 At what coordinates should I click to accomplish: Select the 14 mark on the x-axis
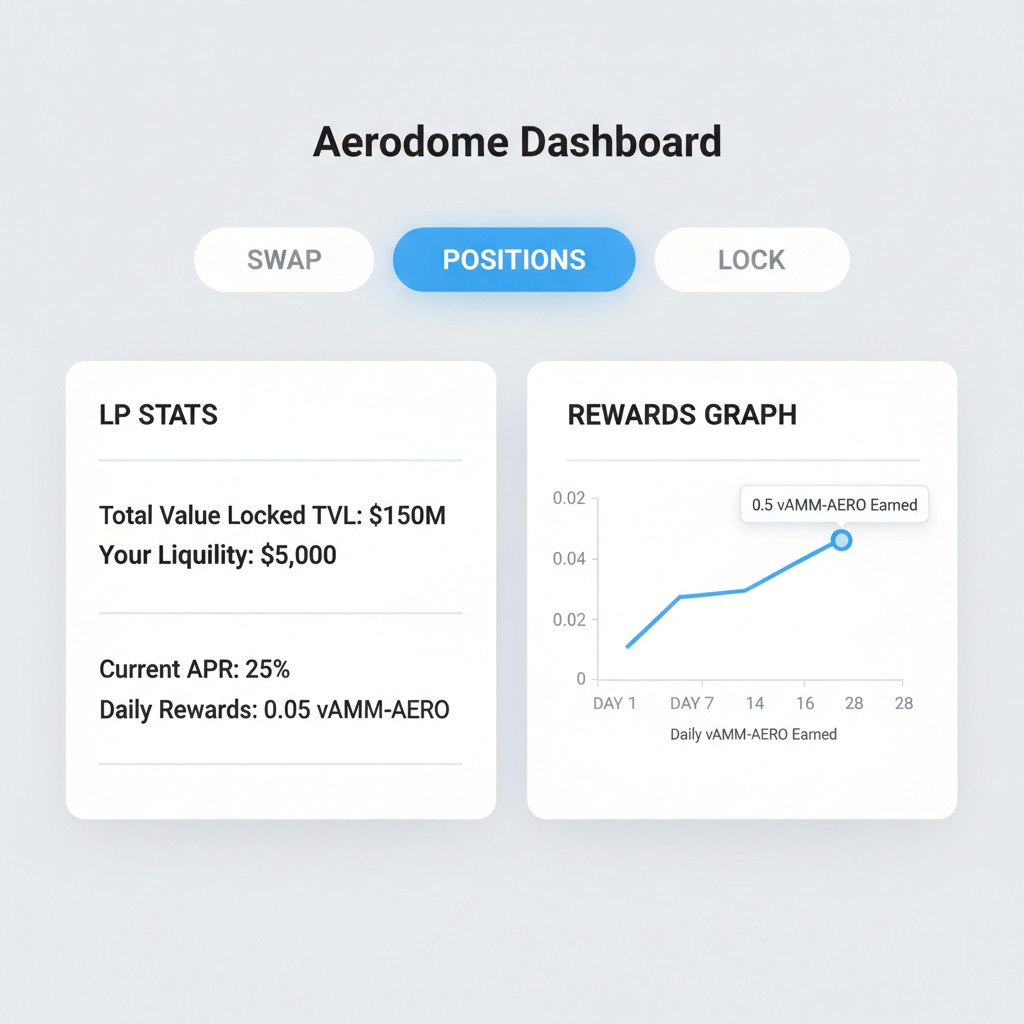pyautogui.click(x=755, y=703)
